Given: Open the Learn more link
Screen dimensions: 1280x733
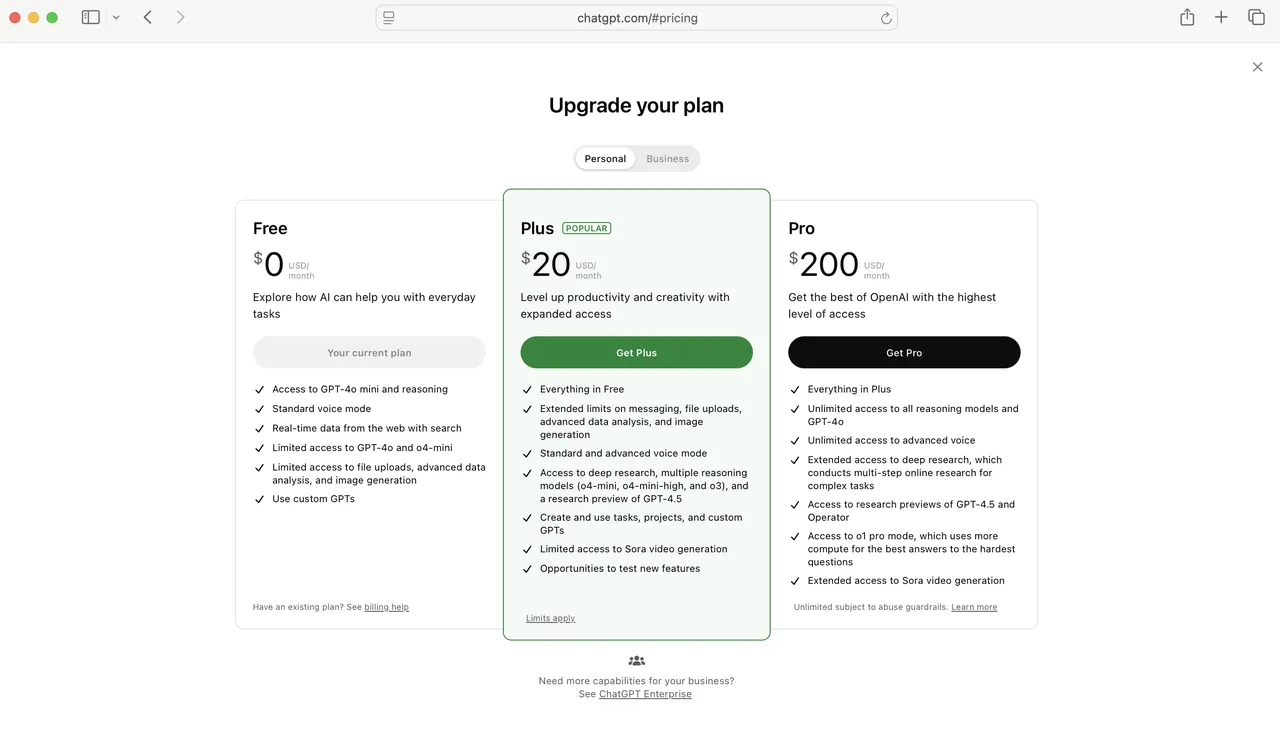Looking at the screenshot, I should pyautogui.click(x=974, y=607).
